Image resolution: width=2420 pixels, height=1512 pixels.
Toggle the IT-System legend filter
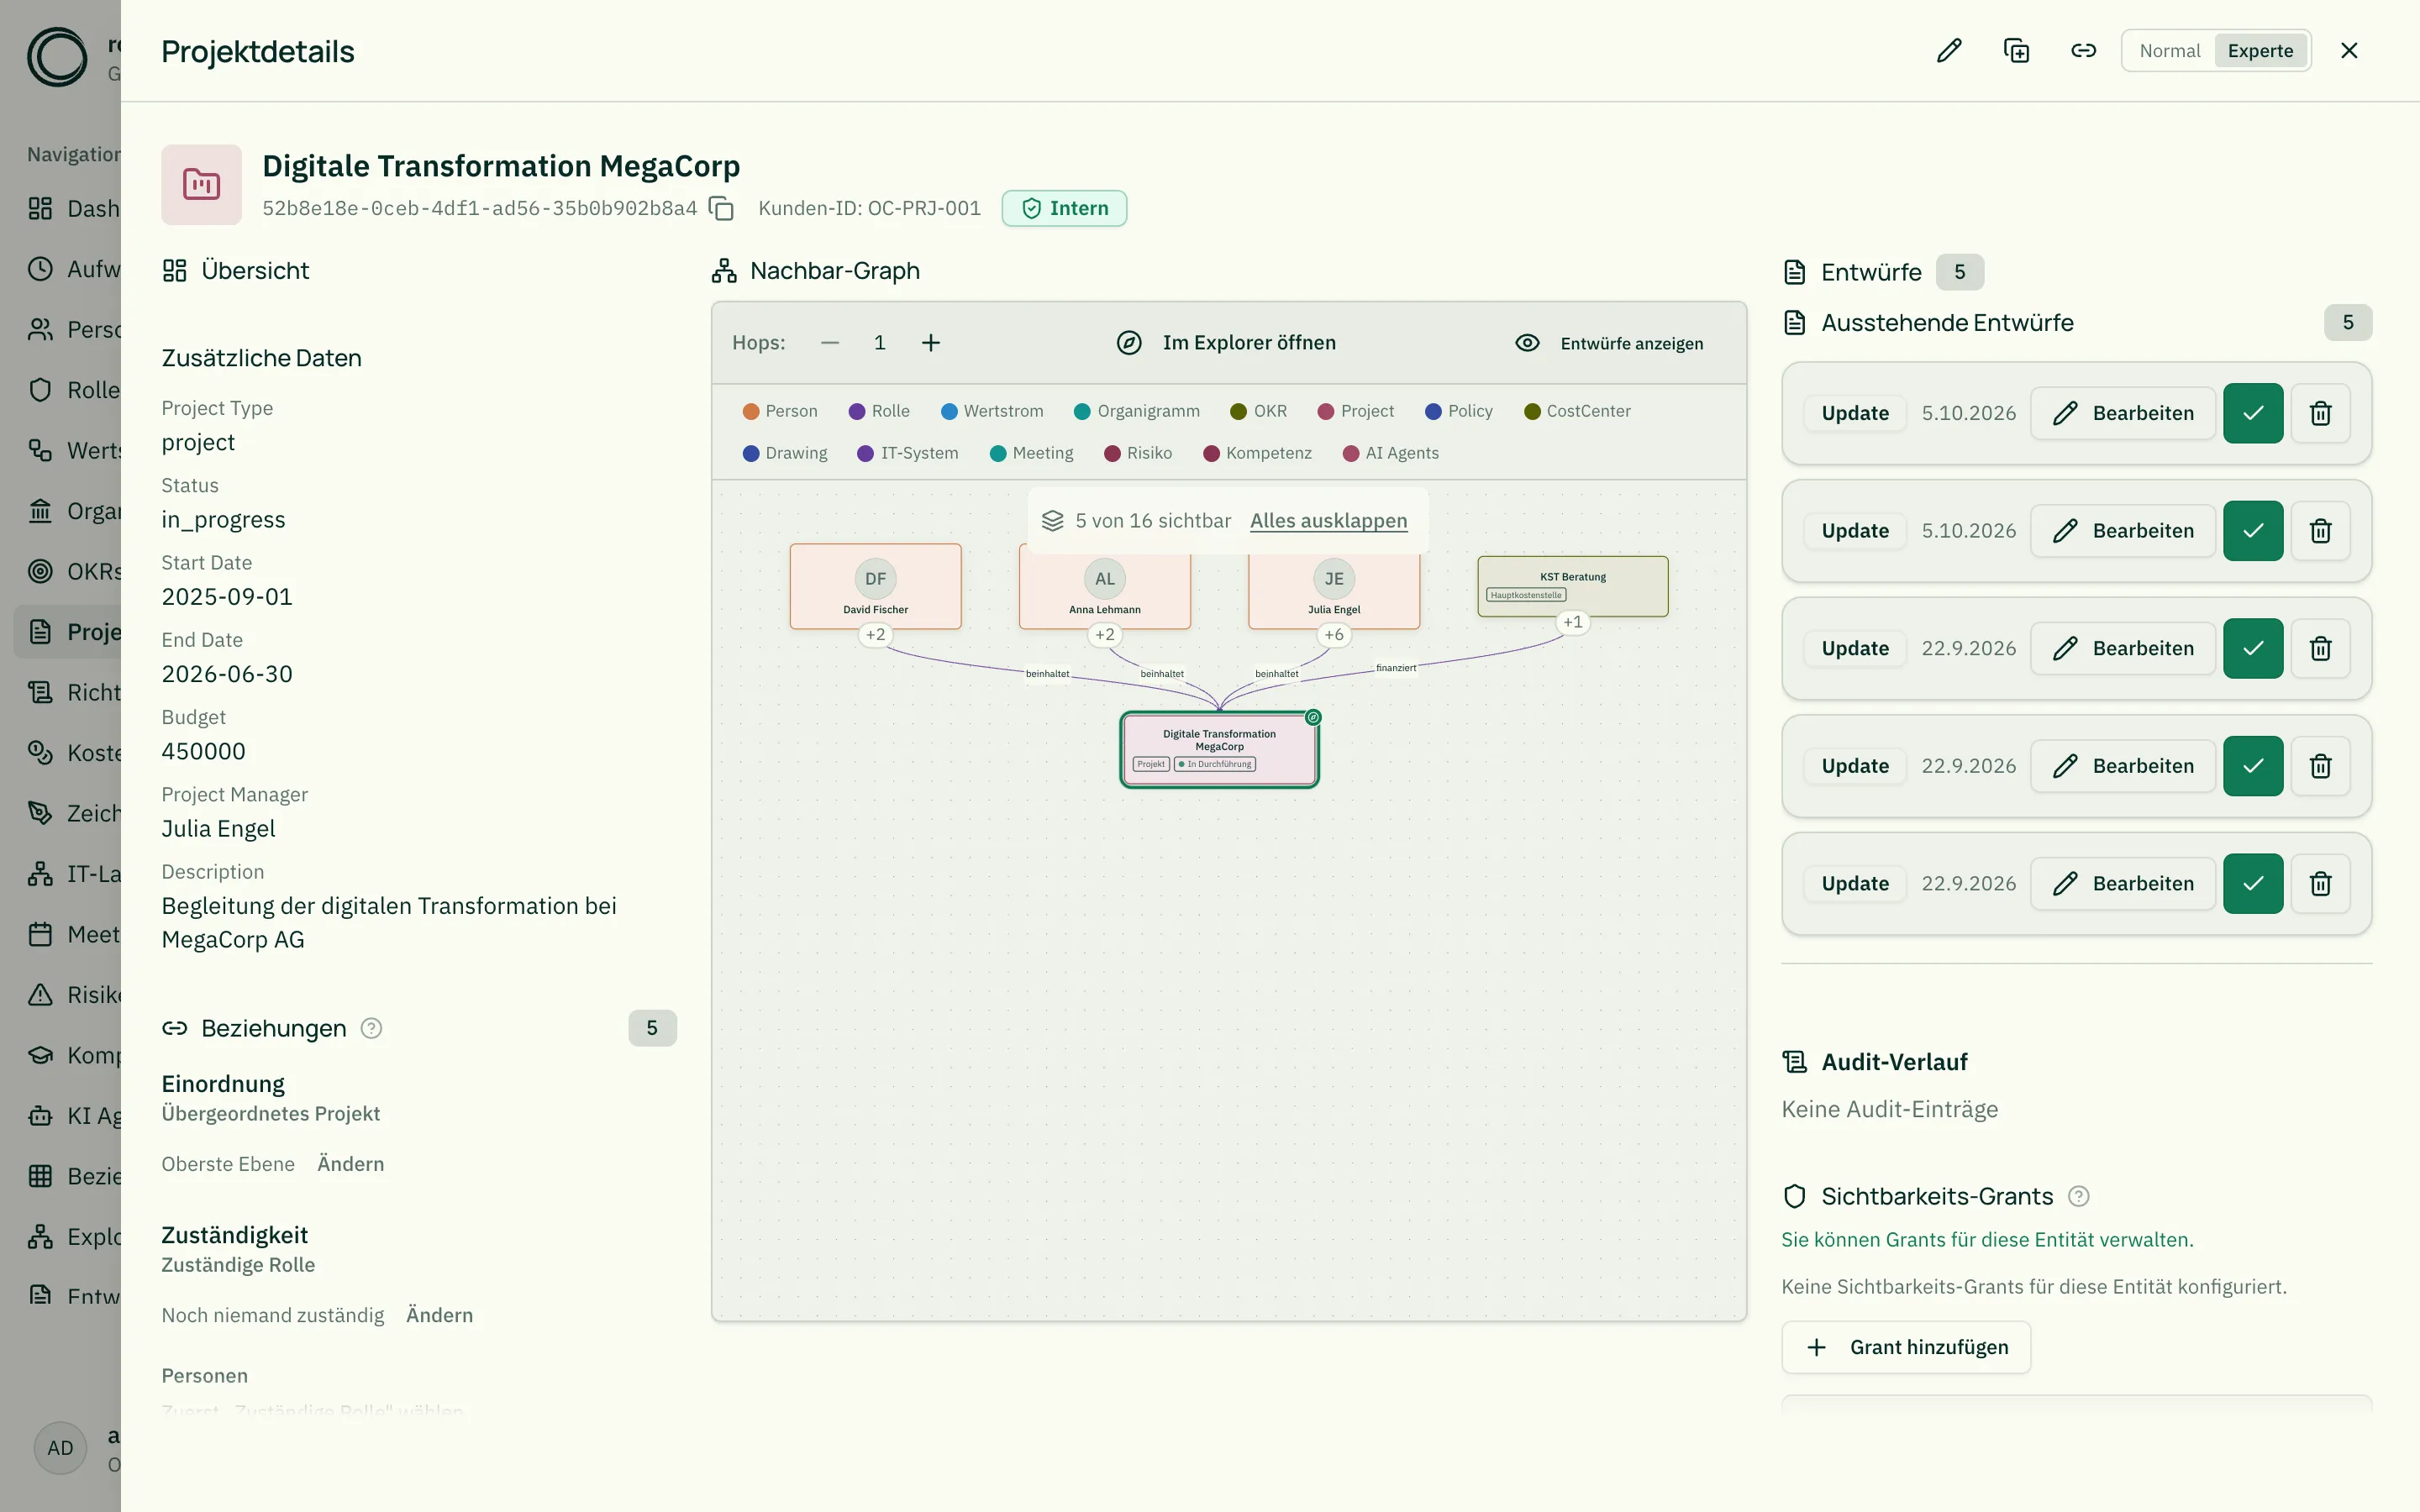[x=908, y=453]
